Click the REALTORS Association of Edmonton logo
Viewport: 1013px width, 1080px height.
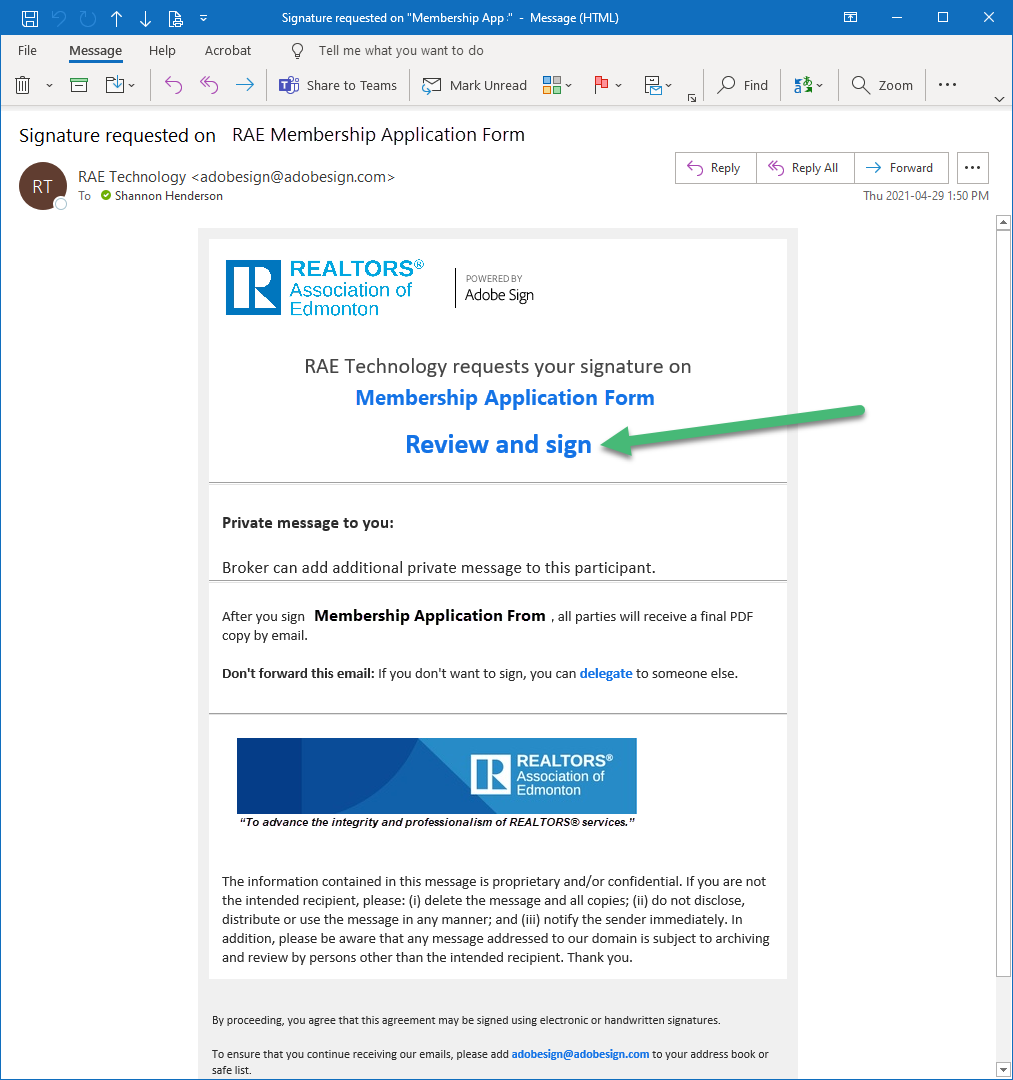(325, 288)
